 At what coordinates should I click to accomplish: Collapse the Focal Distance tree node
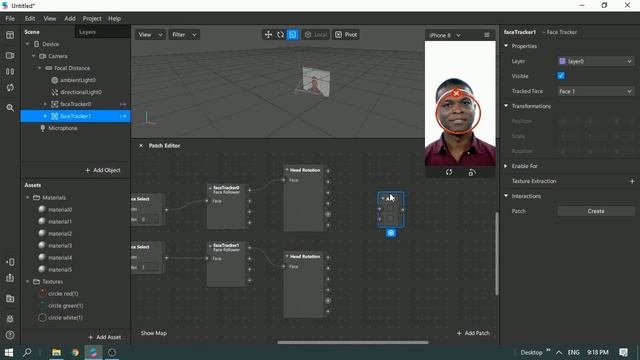(x=40, y=68)
